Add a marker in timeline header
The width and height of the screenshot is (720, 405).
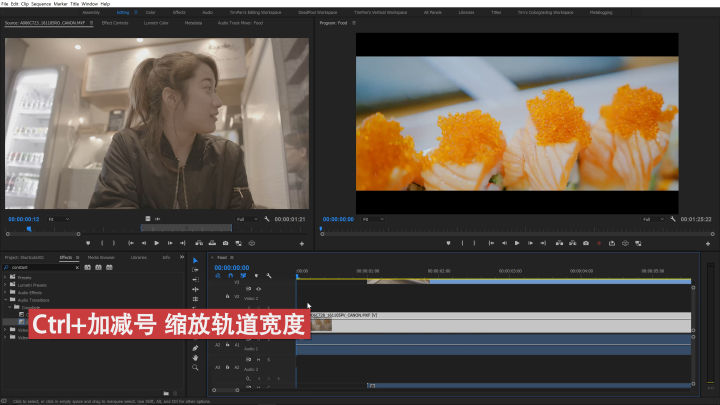coord(256,276)
